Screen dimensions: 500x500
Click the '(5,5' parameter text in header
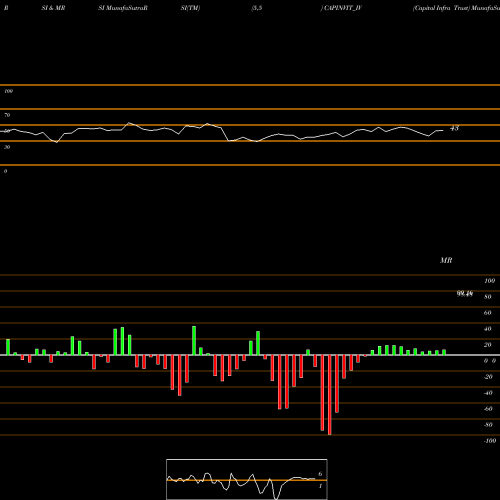click(257, 8)
